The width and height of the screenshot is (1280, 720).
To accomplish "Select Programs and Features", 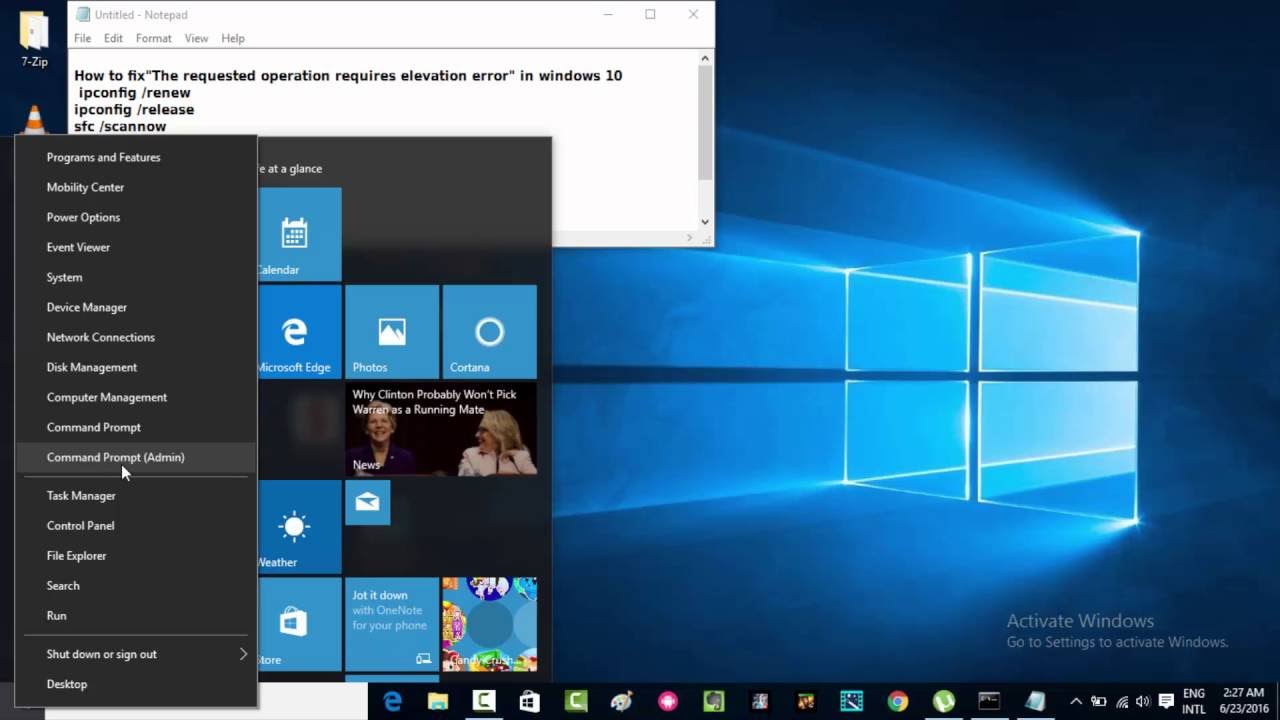I will (x=136, y=157).
